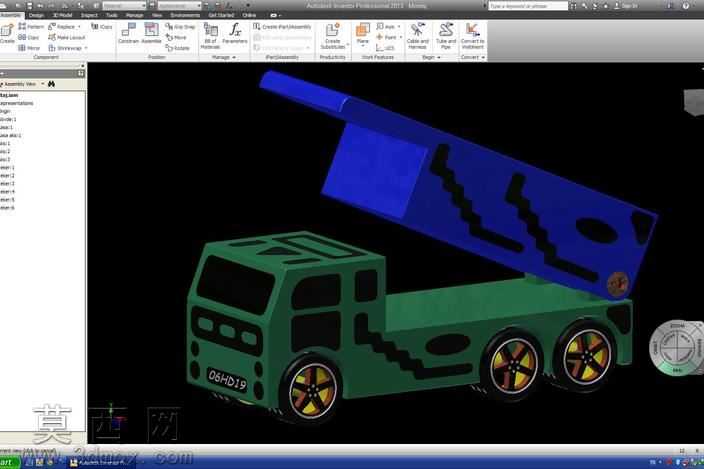Open the Inspect ribbon tab
This screenshot has width=704, height=469.
click(88, 15)
